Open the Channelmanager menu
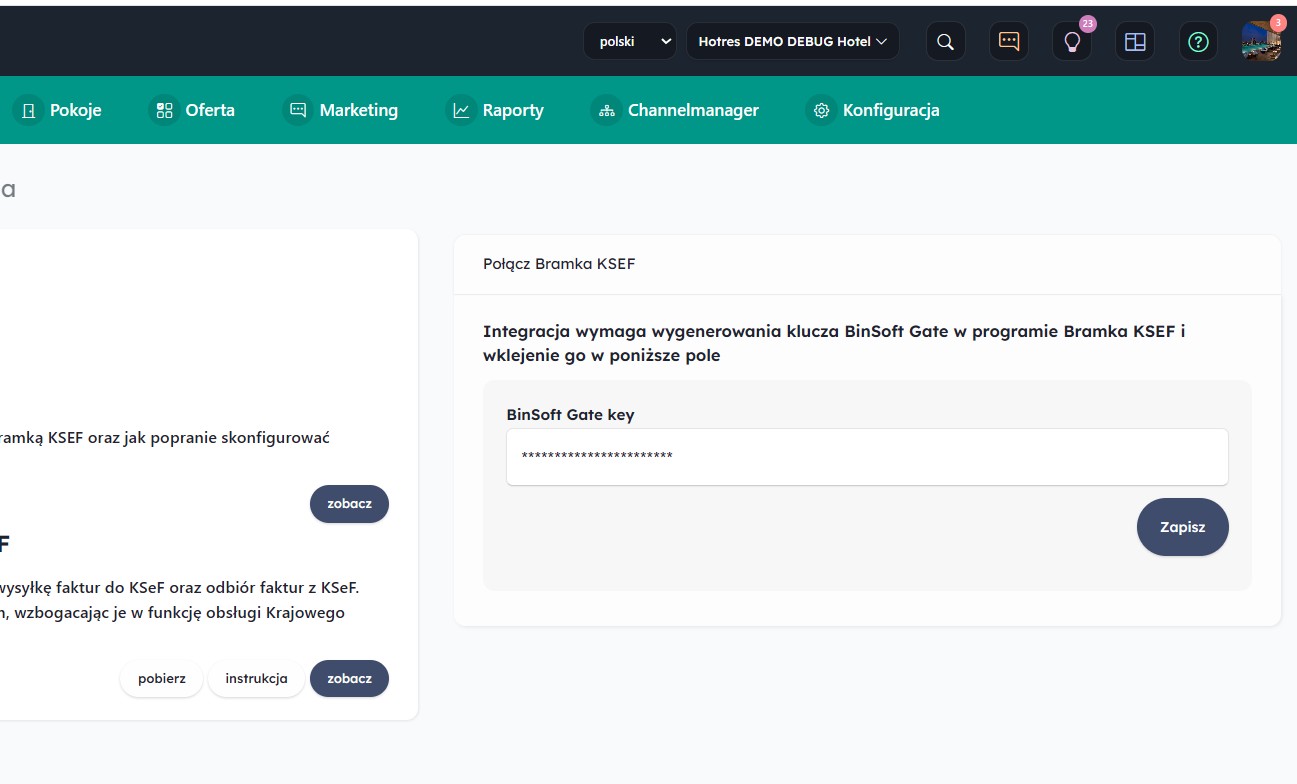Viewport: 1297px width, 784px height. click(x=677, y=110)
